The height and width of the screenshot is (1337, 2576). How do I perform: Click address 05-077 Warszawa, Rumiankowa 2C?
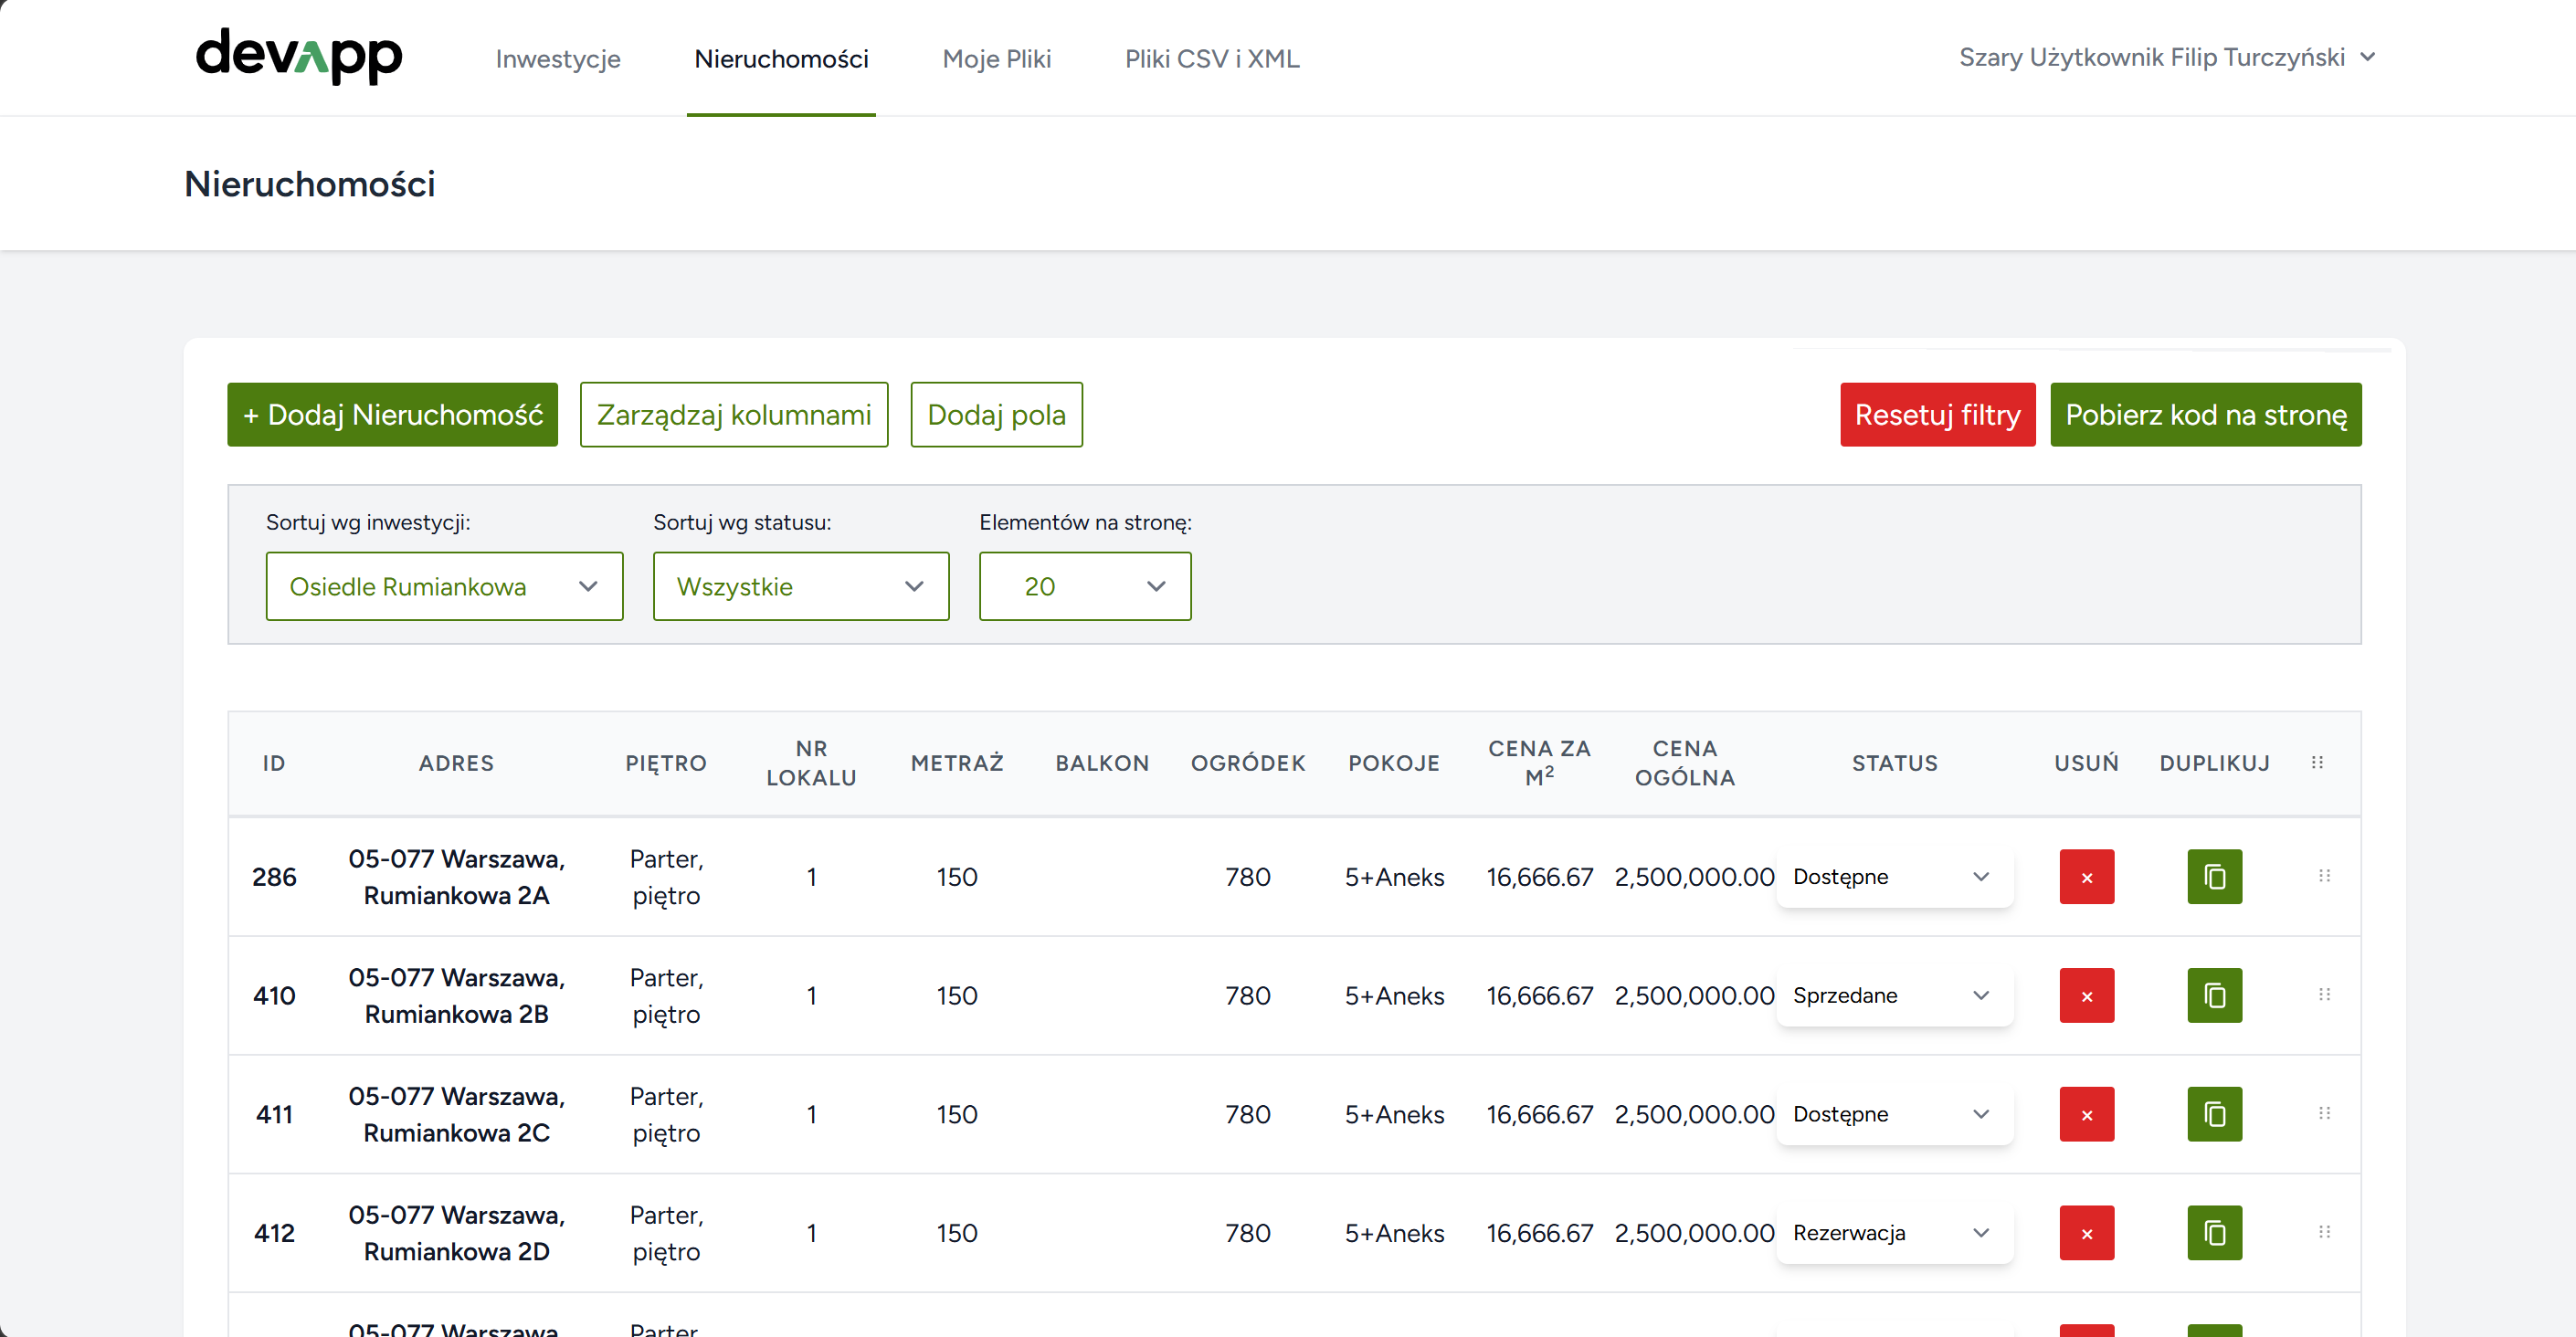456,1114
